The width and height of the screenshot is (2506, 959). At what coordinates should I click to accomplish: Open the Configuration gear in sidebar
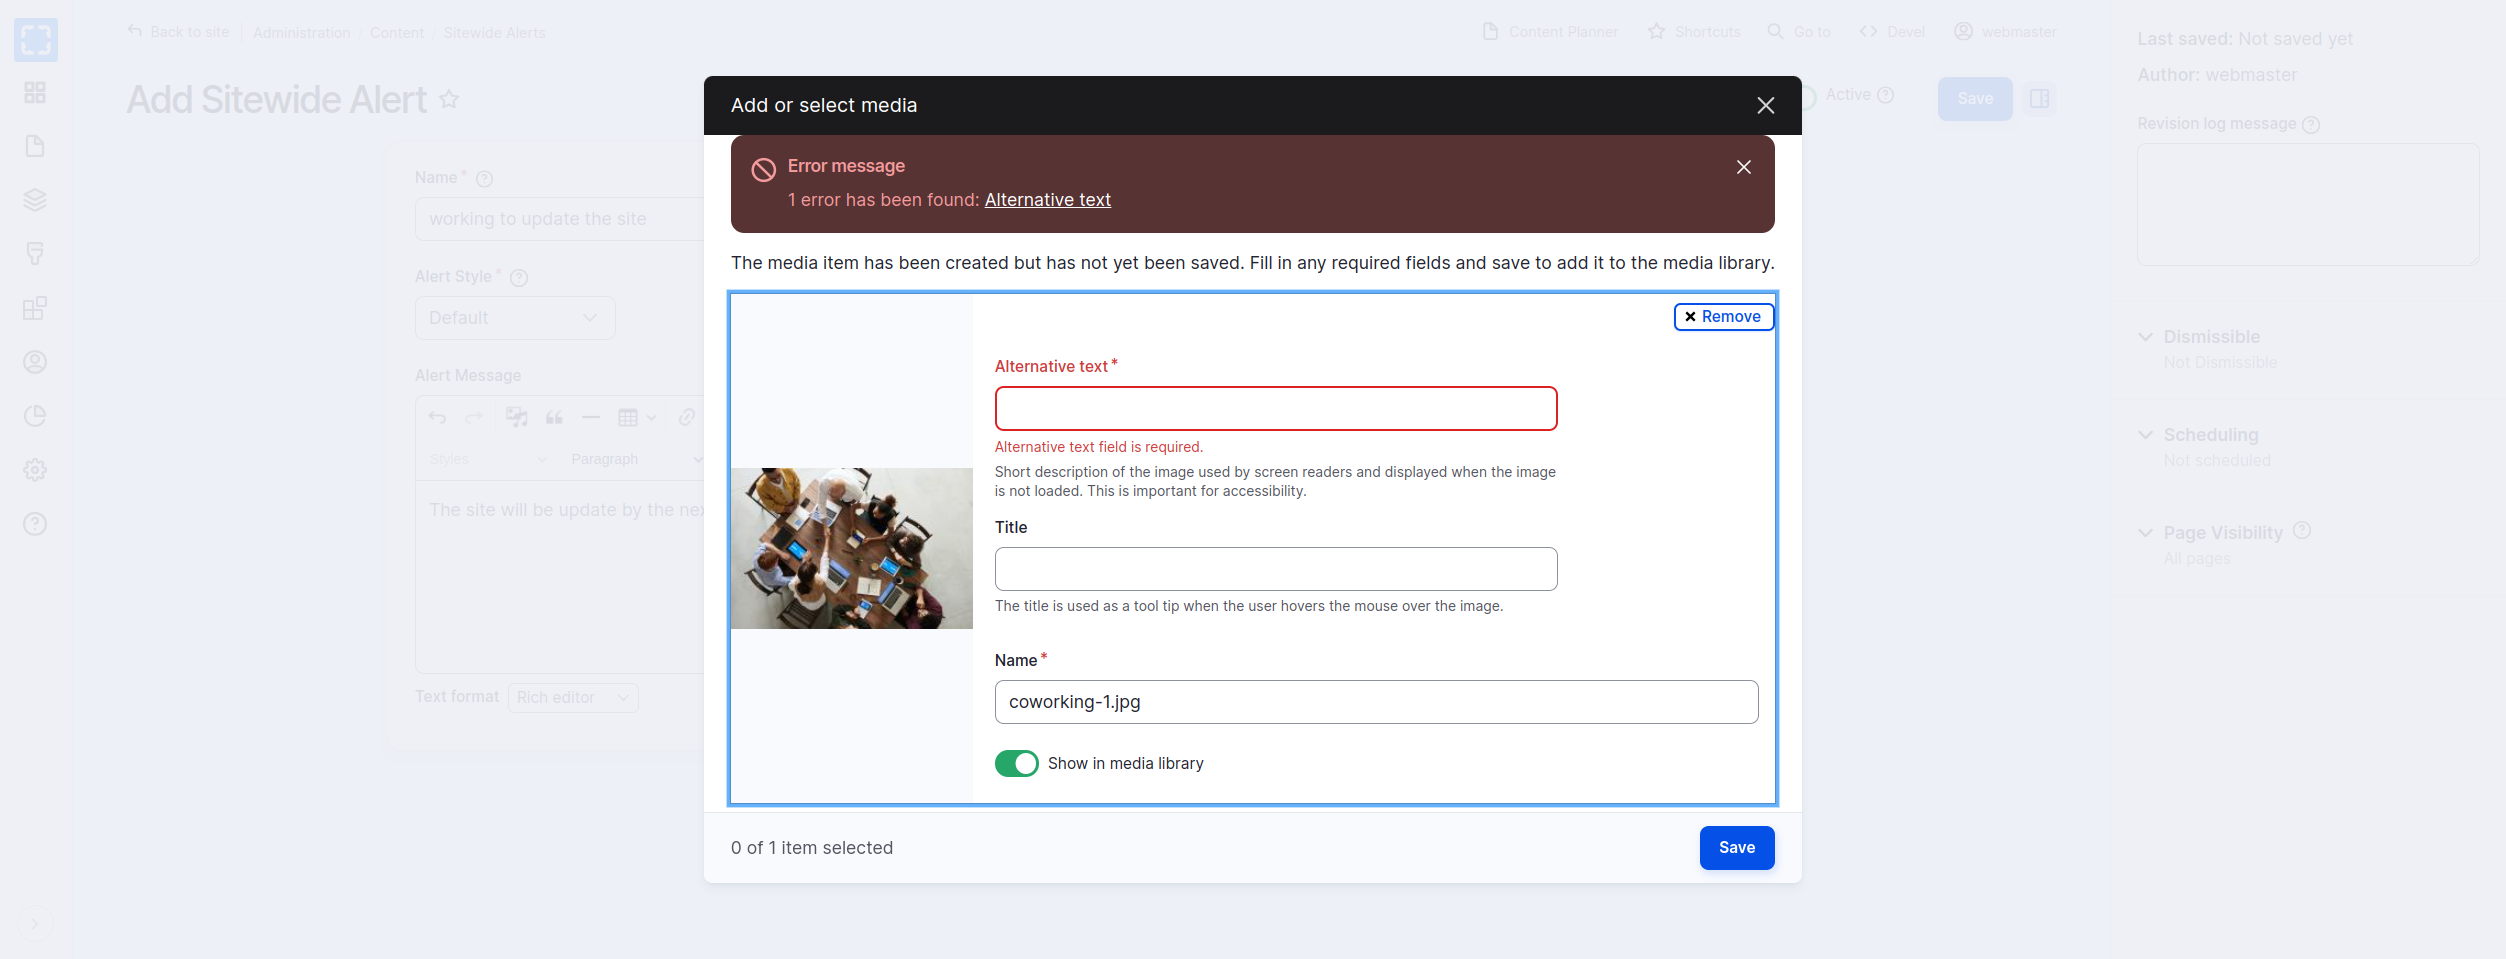click(35, 470)
